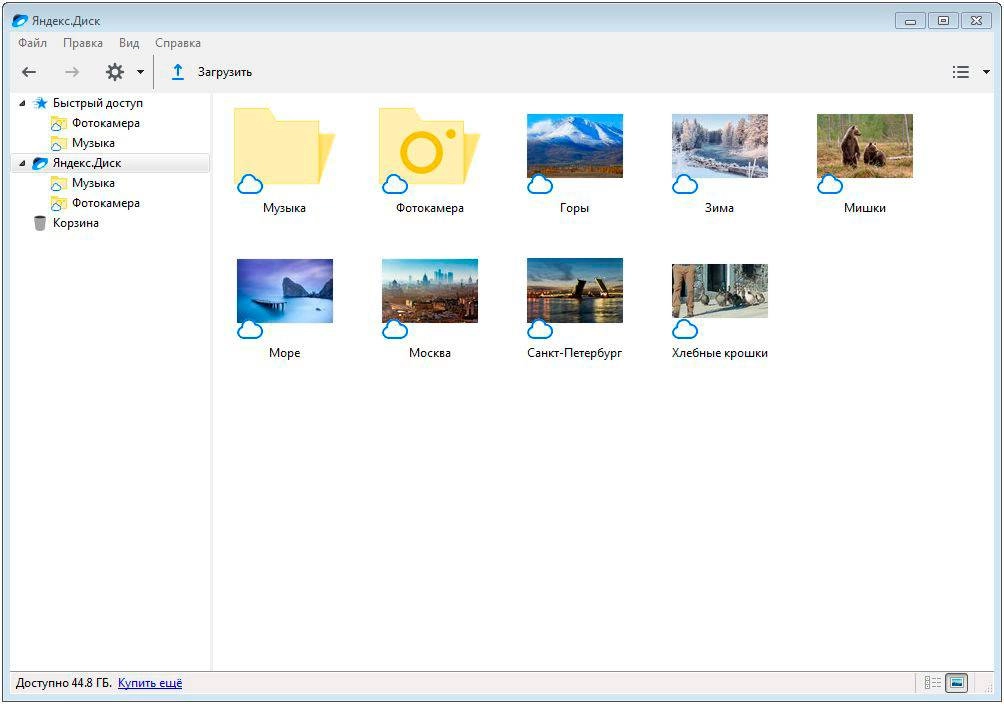
Task: Click the Мишки file name label
Action: click(865, 208)
